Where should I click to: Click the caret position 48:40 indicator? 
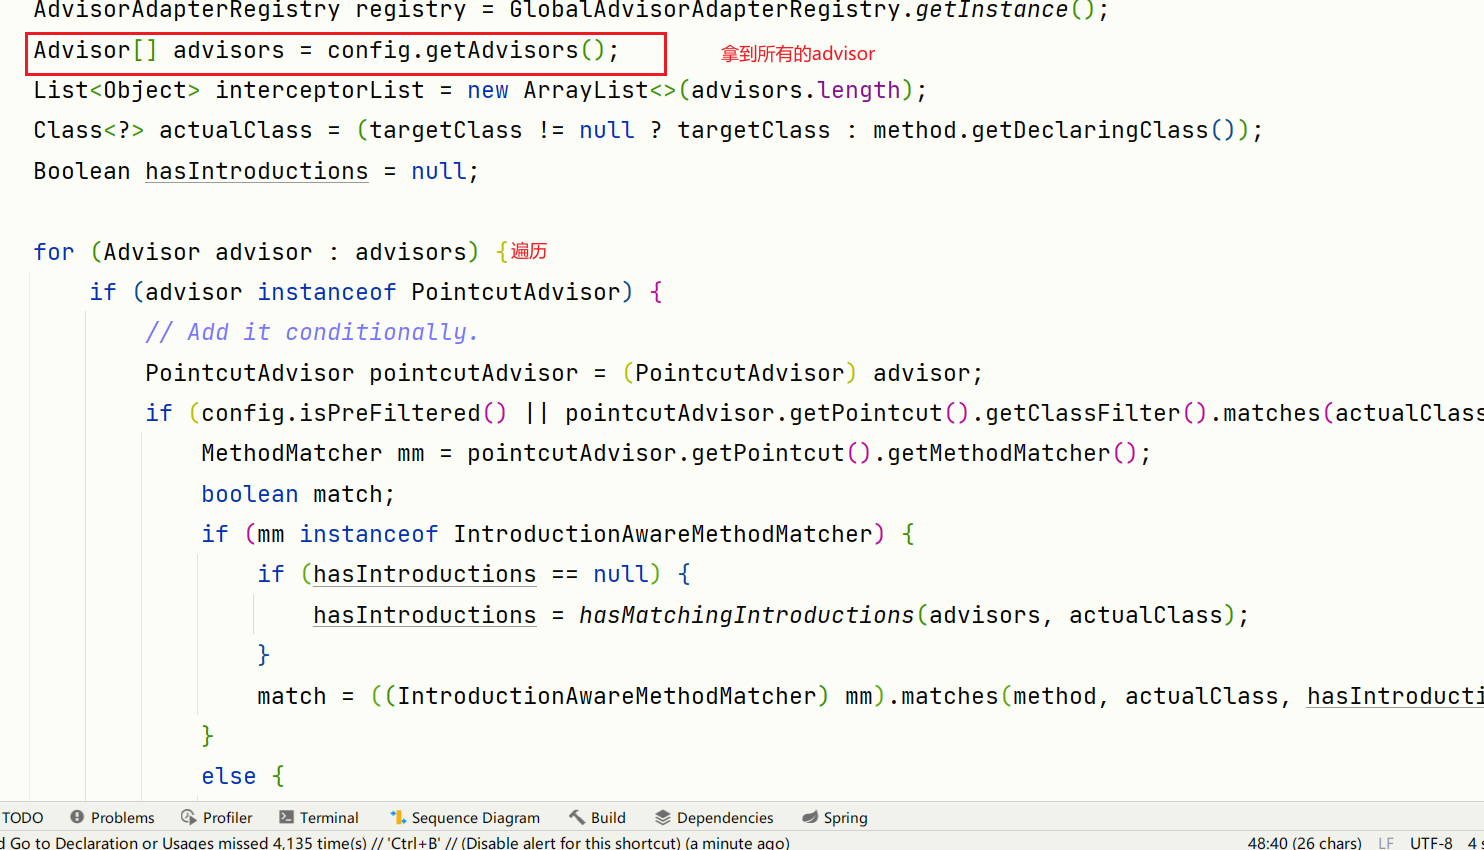[1304, 842]
